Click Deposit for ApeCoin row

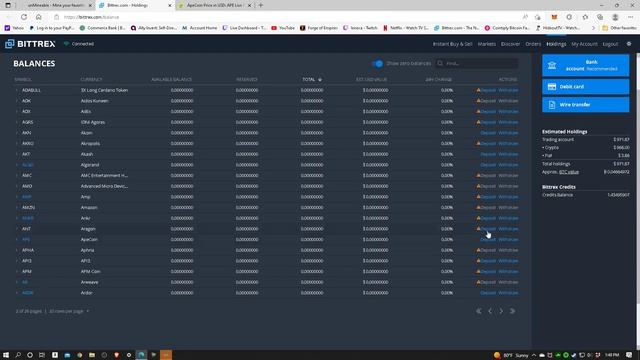click(x=488, y=240)
